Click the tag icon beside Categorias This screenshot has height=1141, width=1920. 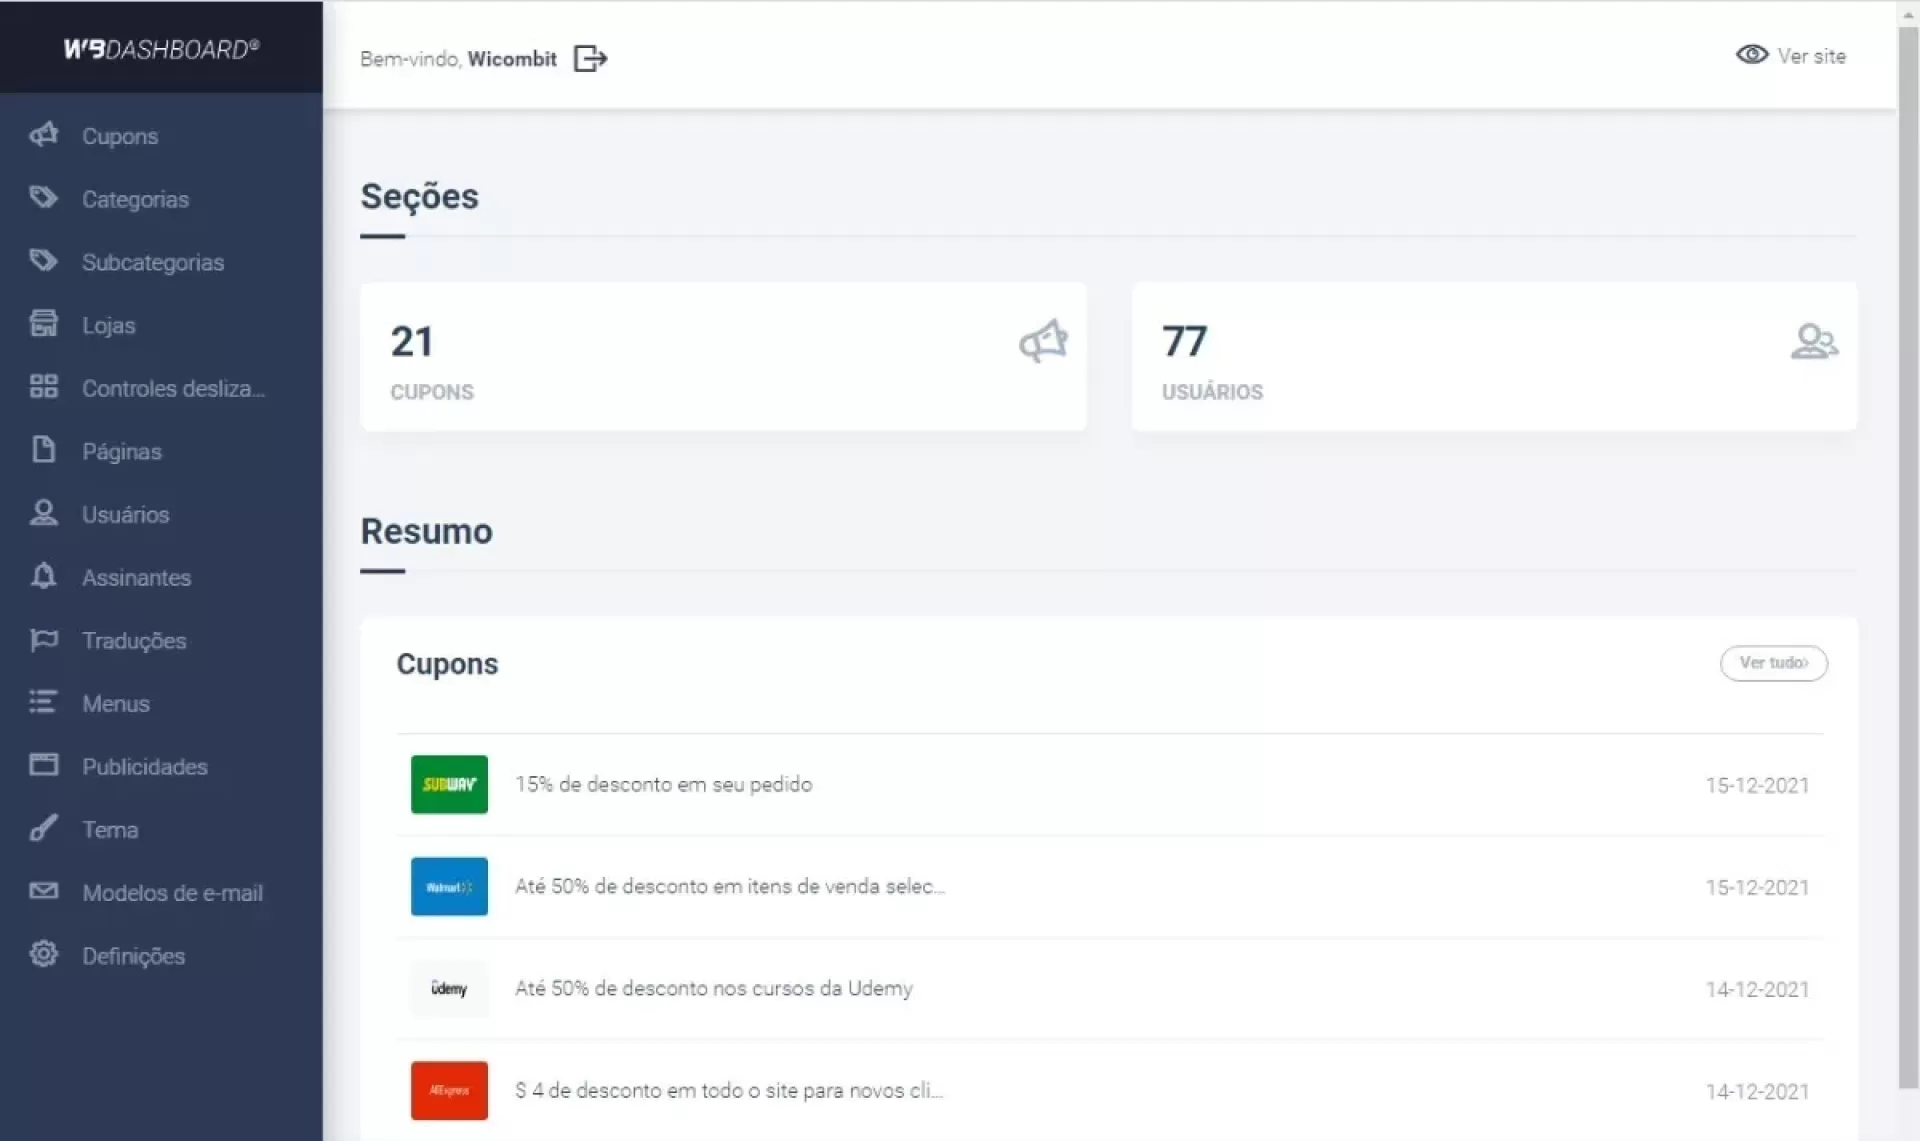click(43, 197)
